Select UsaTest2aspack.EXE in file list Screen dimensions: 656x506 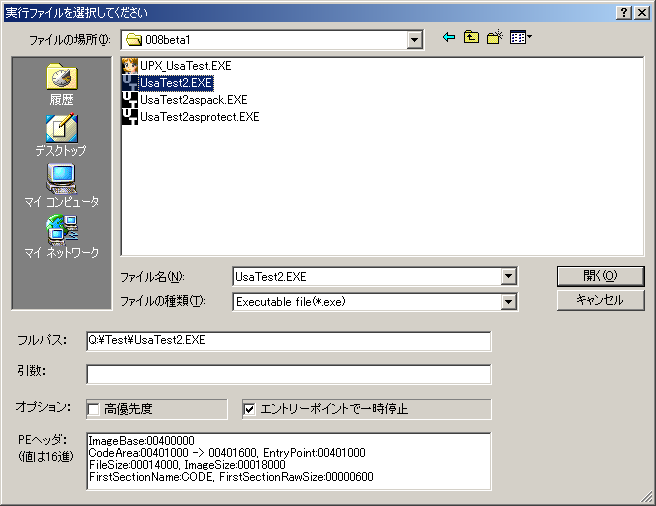click(193, 100)
